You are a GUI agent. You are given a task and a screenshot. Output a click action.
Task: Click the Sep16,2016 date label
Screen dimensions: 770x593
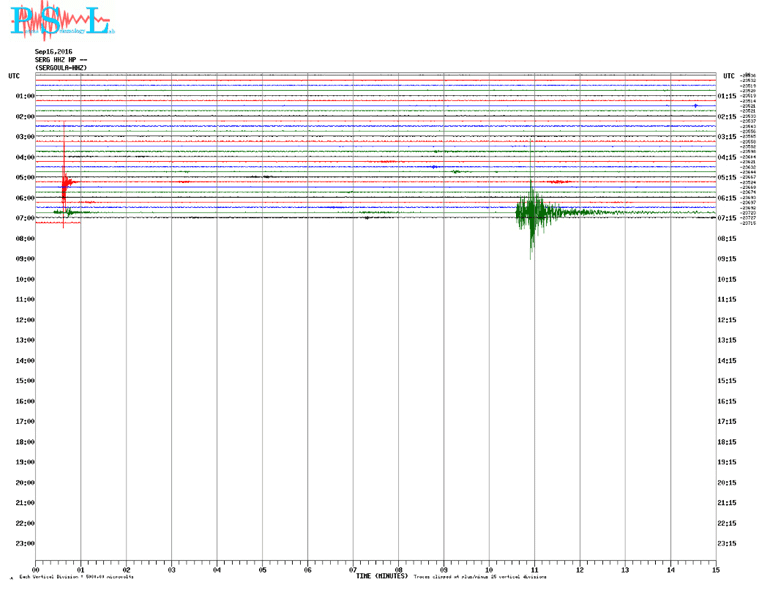click(x=53, y=51)
